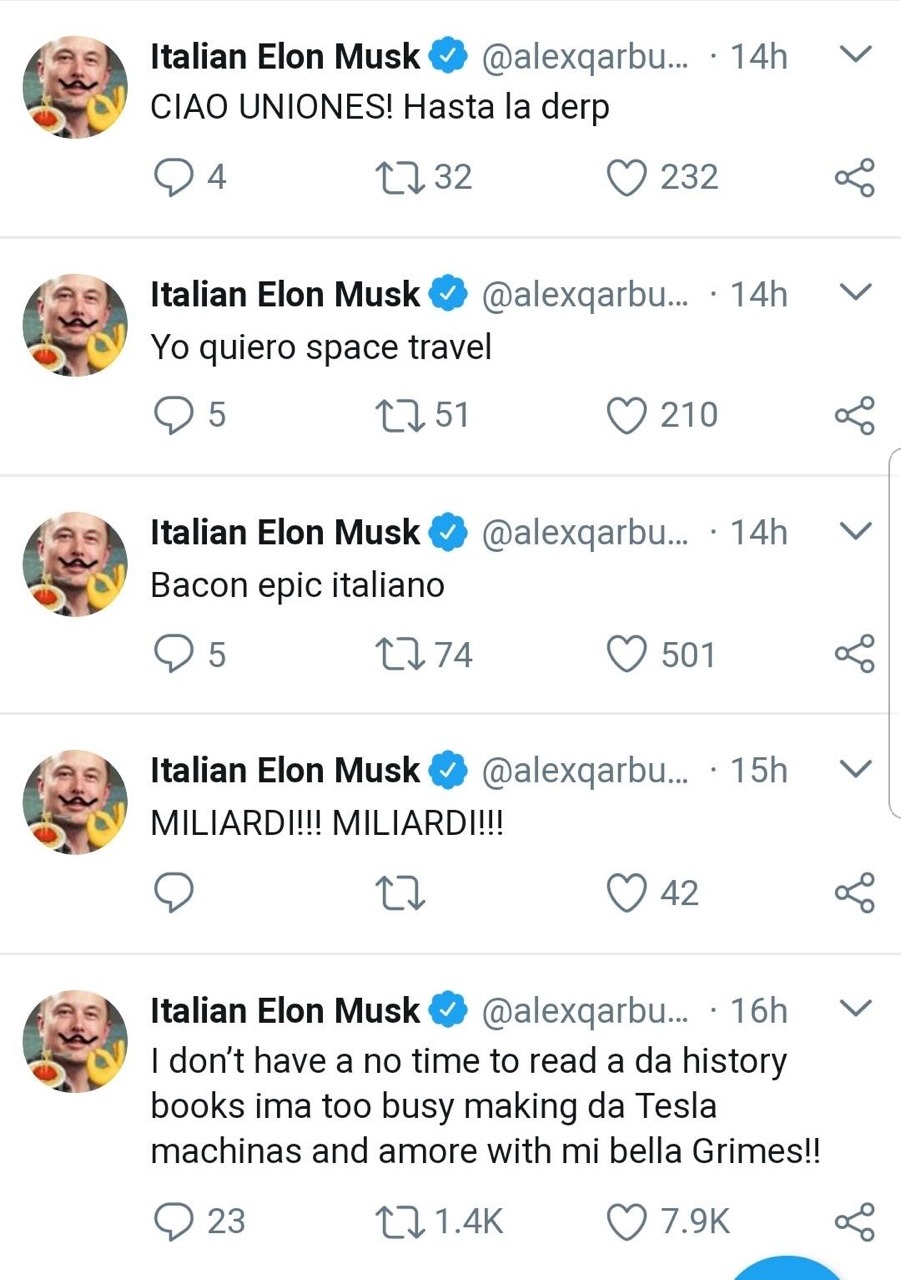
Task: Retweet the Tesla machinas tweet
Action: tap(400, 1221)
